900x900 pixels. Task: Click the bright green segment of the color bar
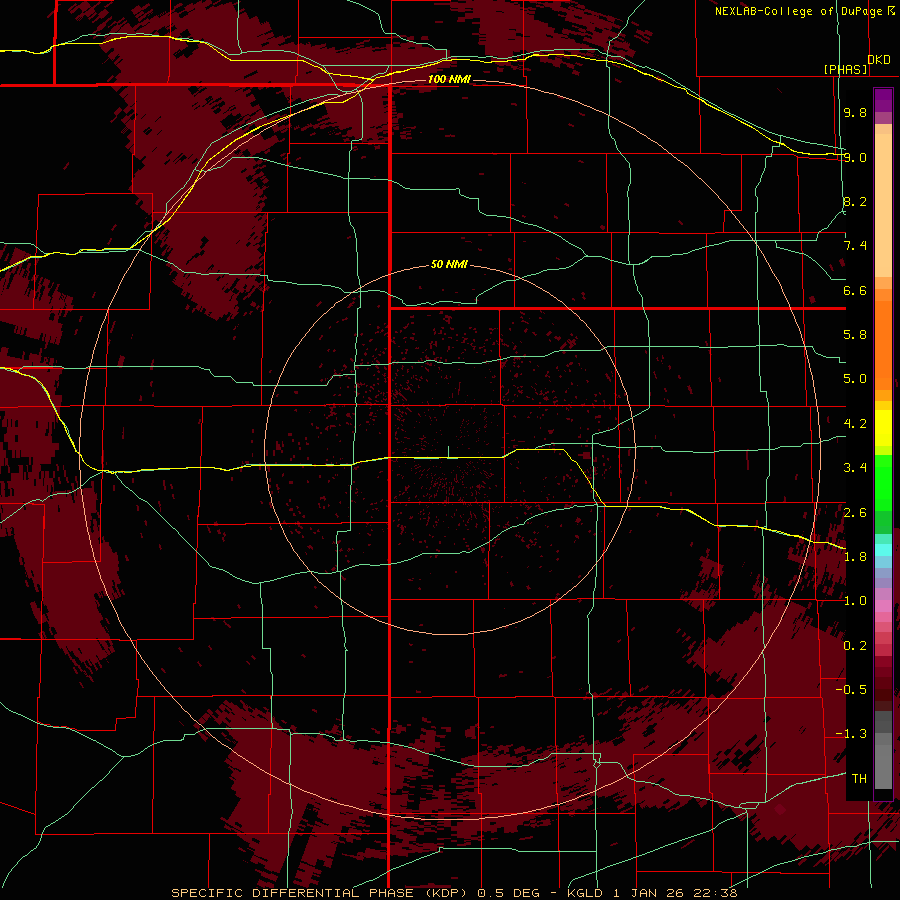[883, 483]
